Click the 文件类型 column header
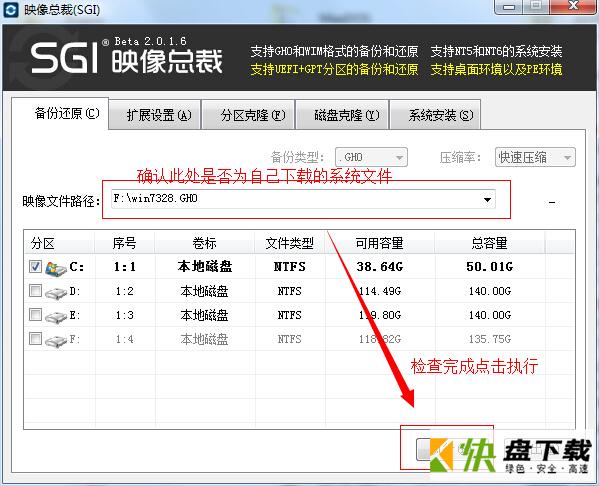The width and height of the screenshot is (599, 486). (x=290, y=243)
